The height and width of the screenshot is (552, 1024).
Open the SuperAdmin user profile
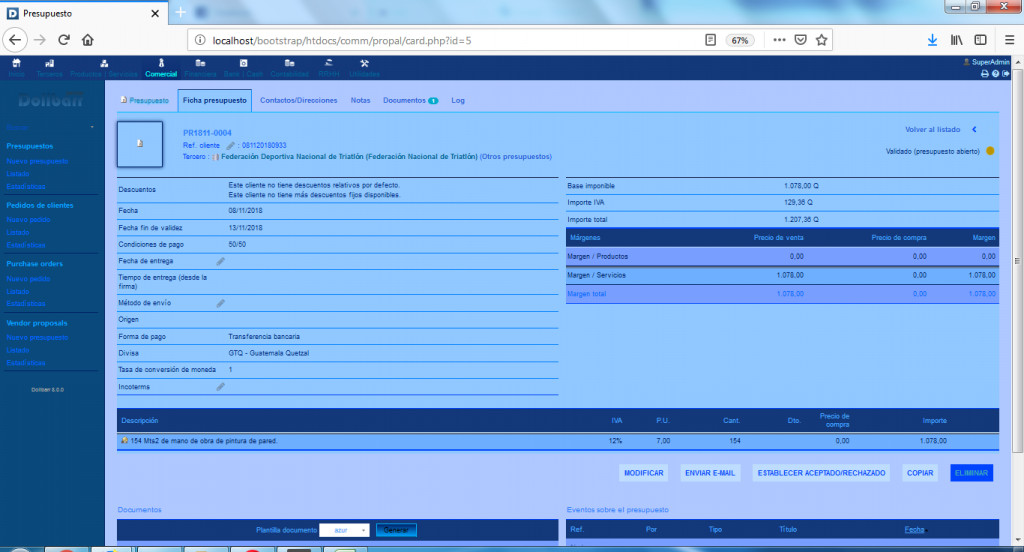[986, 62]
